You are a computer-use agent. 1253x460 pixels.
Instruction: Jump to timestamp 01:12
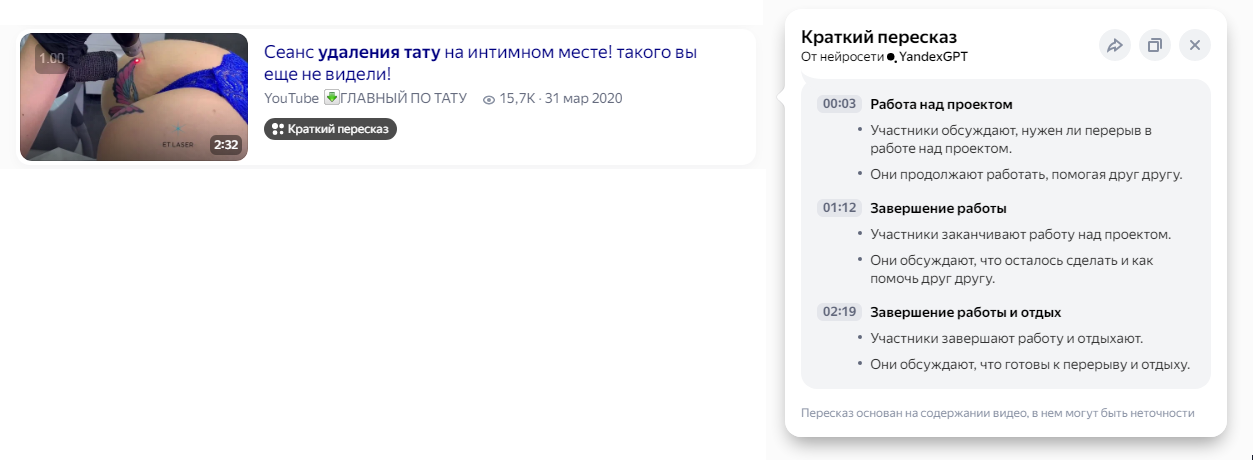click(x=840, y=208)
